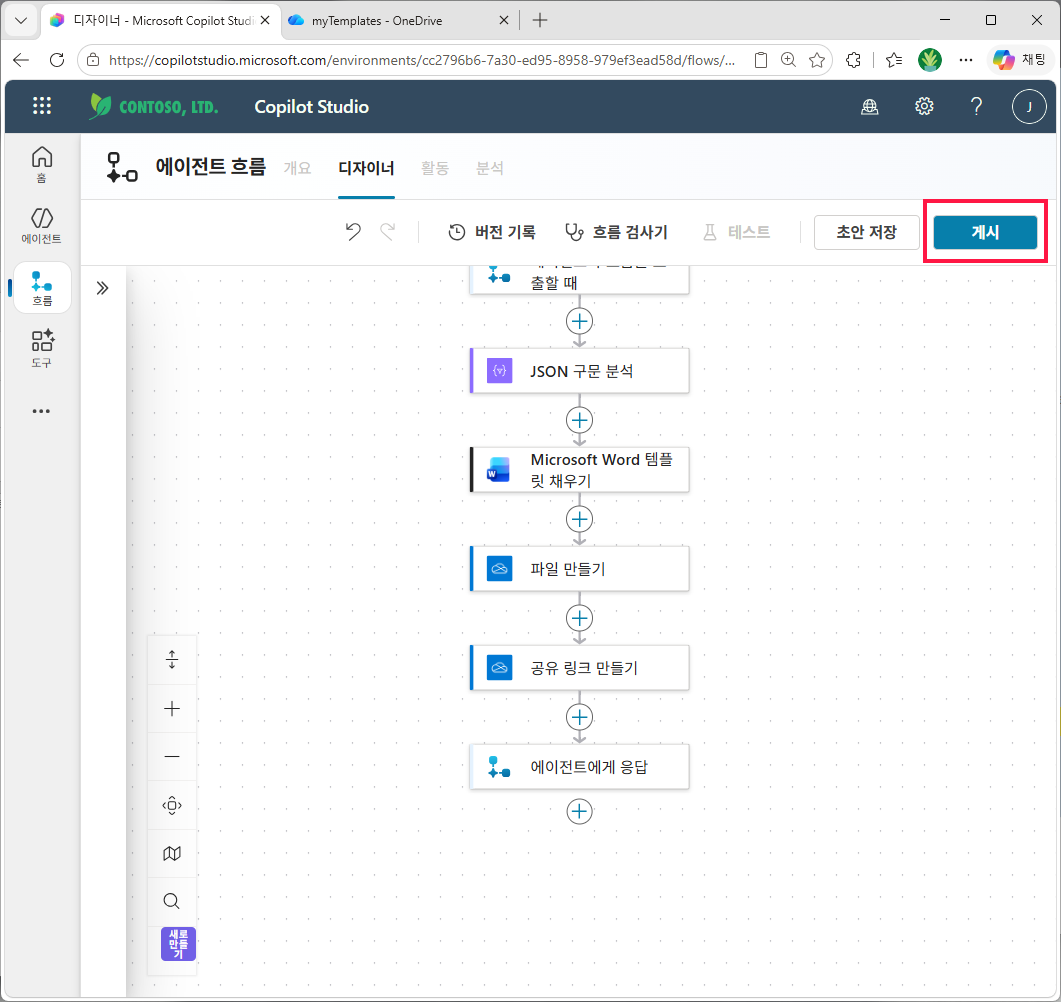This screenshot has width=1061, height=1002.
Task: Open the environment selector globe icon
Action: pos(870,106)
